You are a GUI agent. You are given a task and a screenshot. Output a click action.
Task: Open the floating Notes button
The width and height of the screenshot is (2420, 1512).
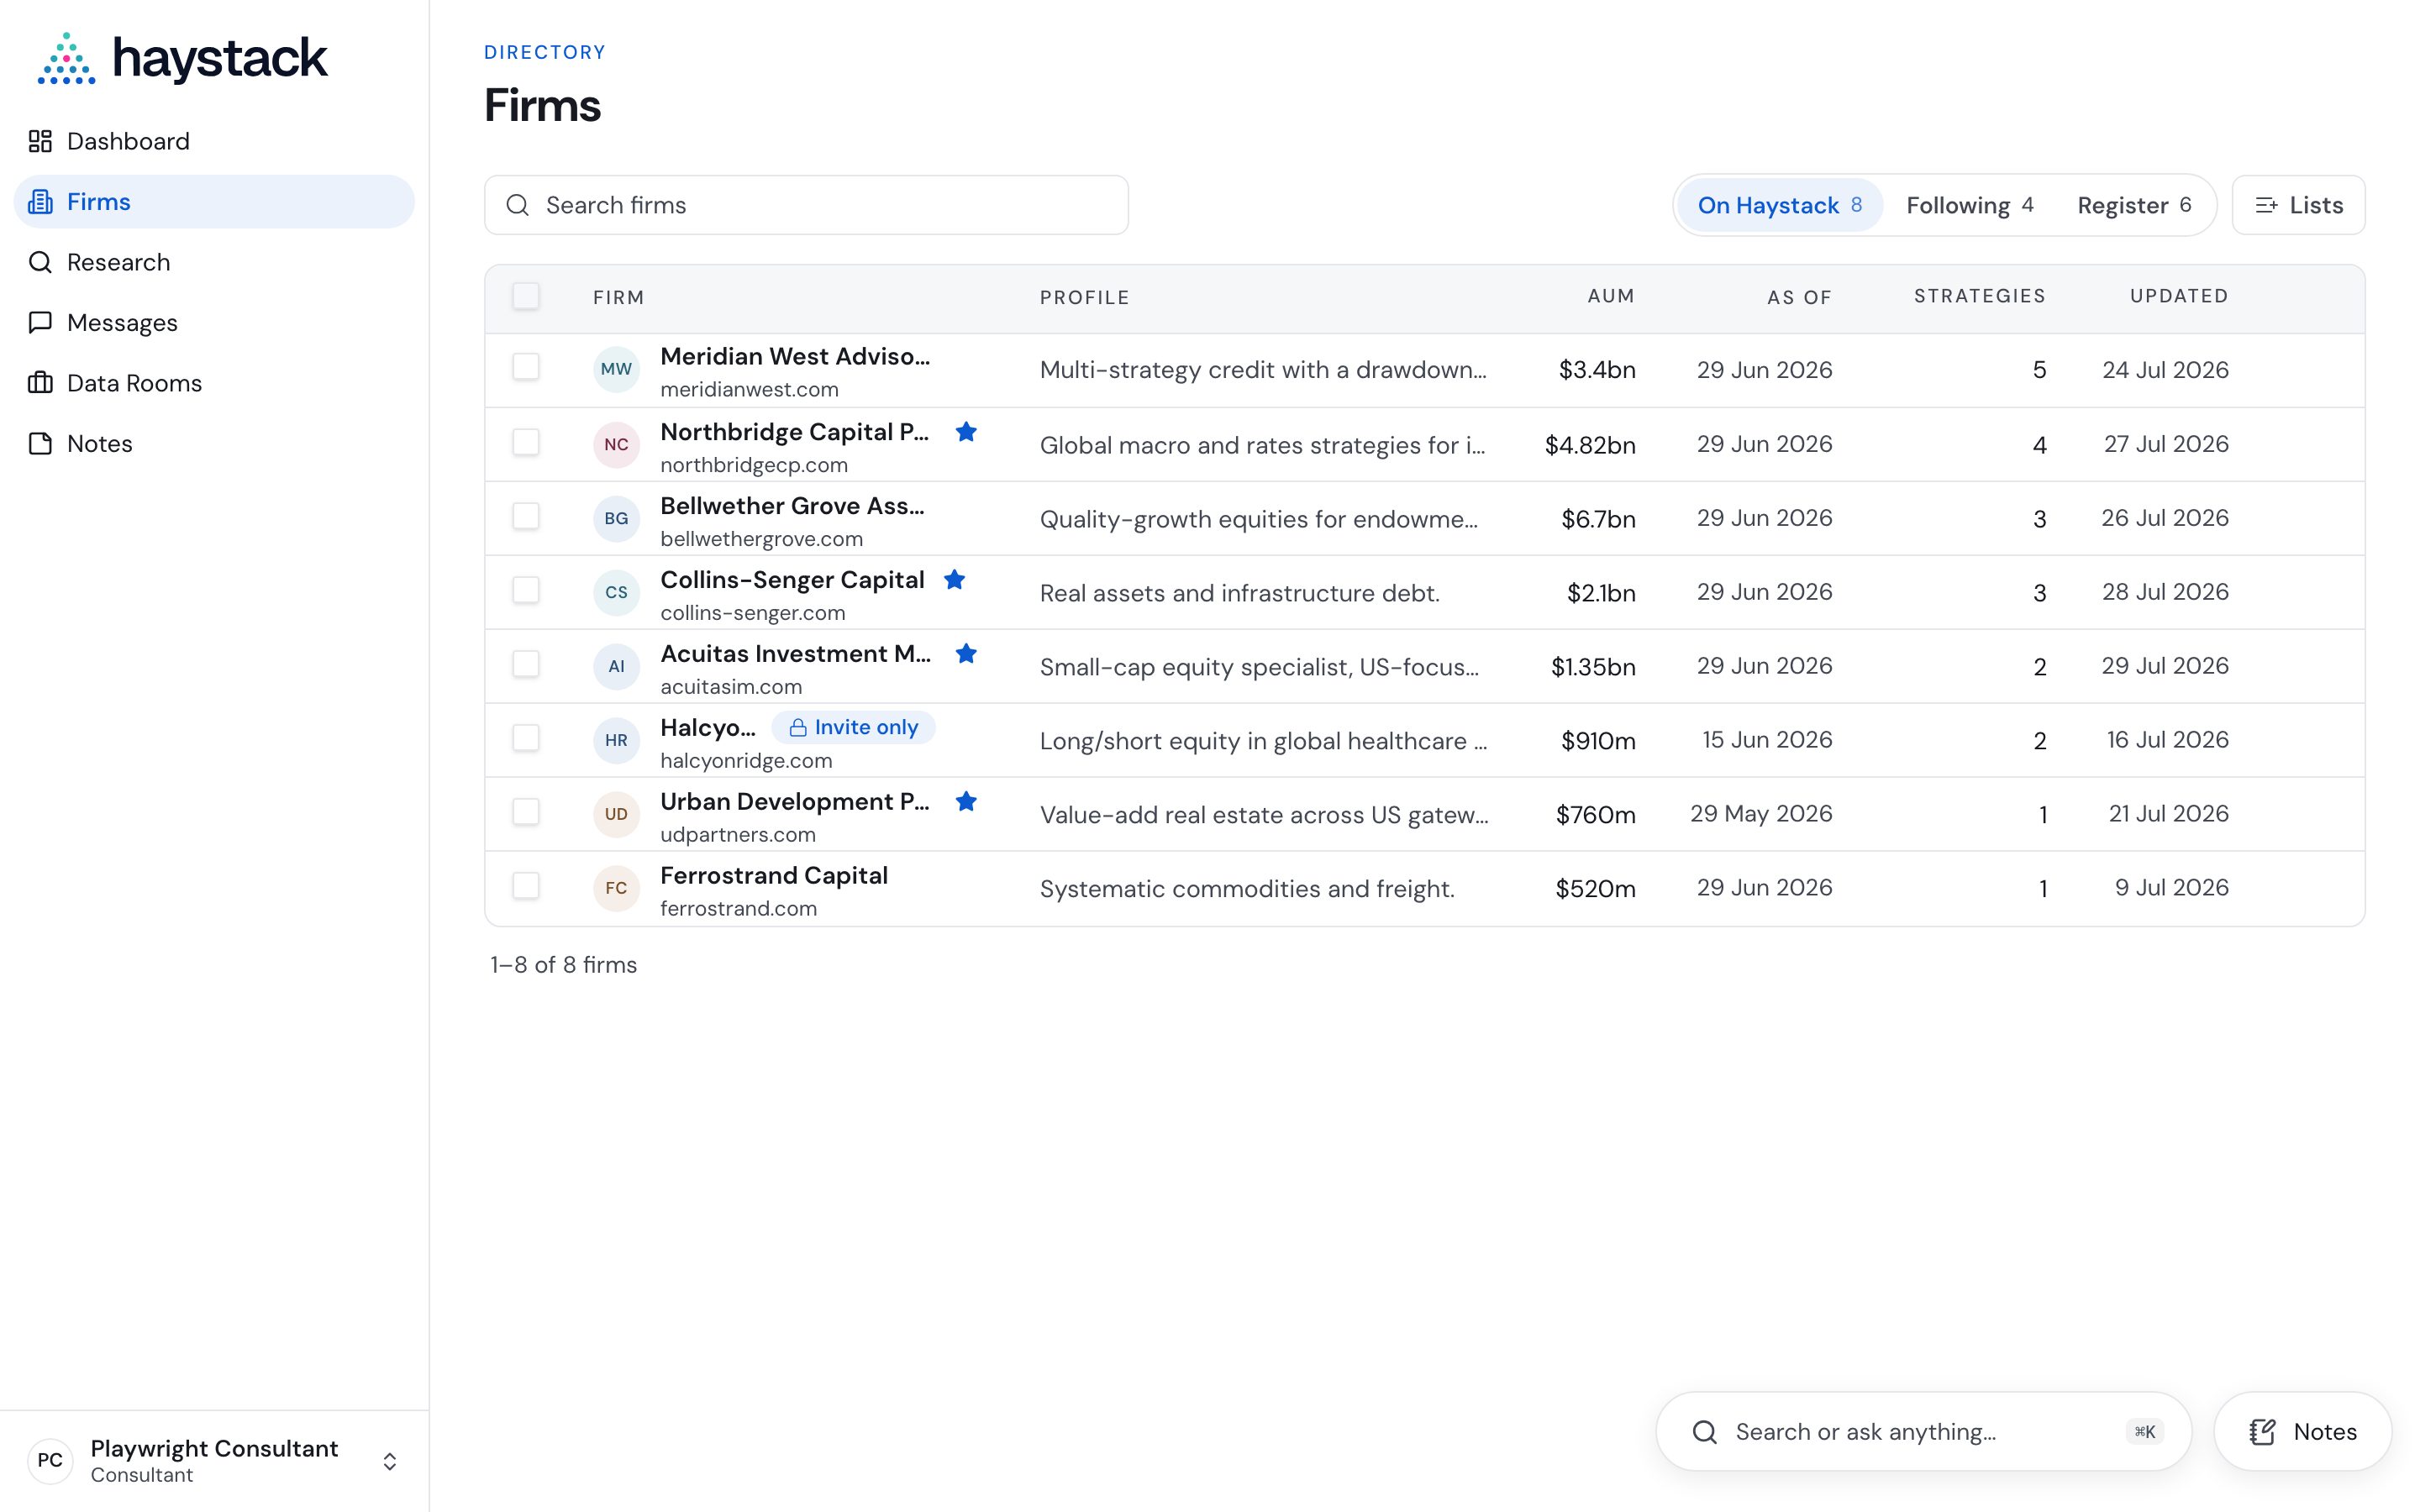(x=2302, y=1432)
